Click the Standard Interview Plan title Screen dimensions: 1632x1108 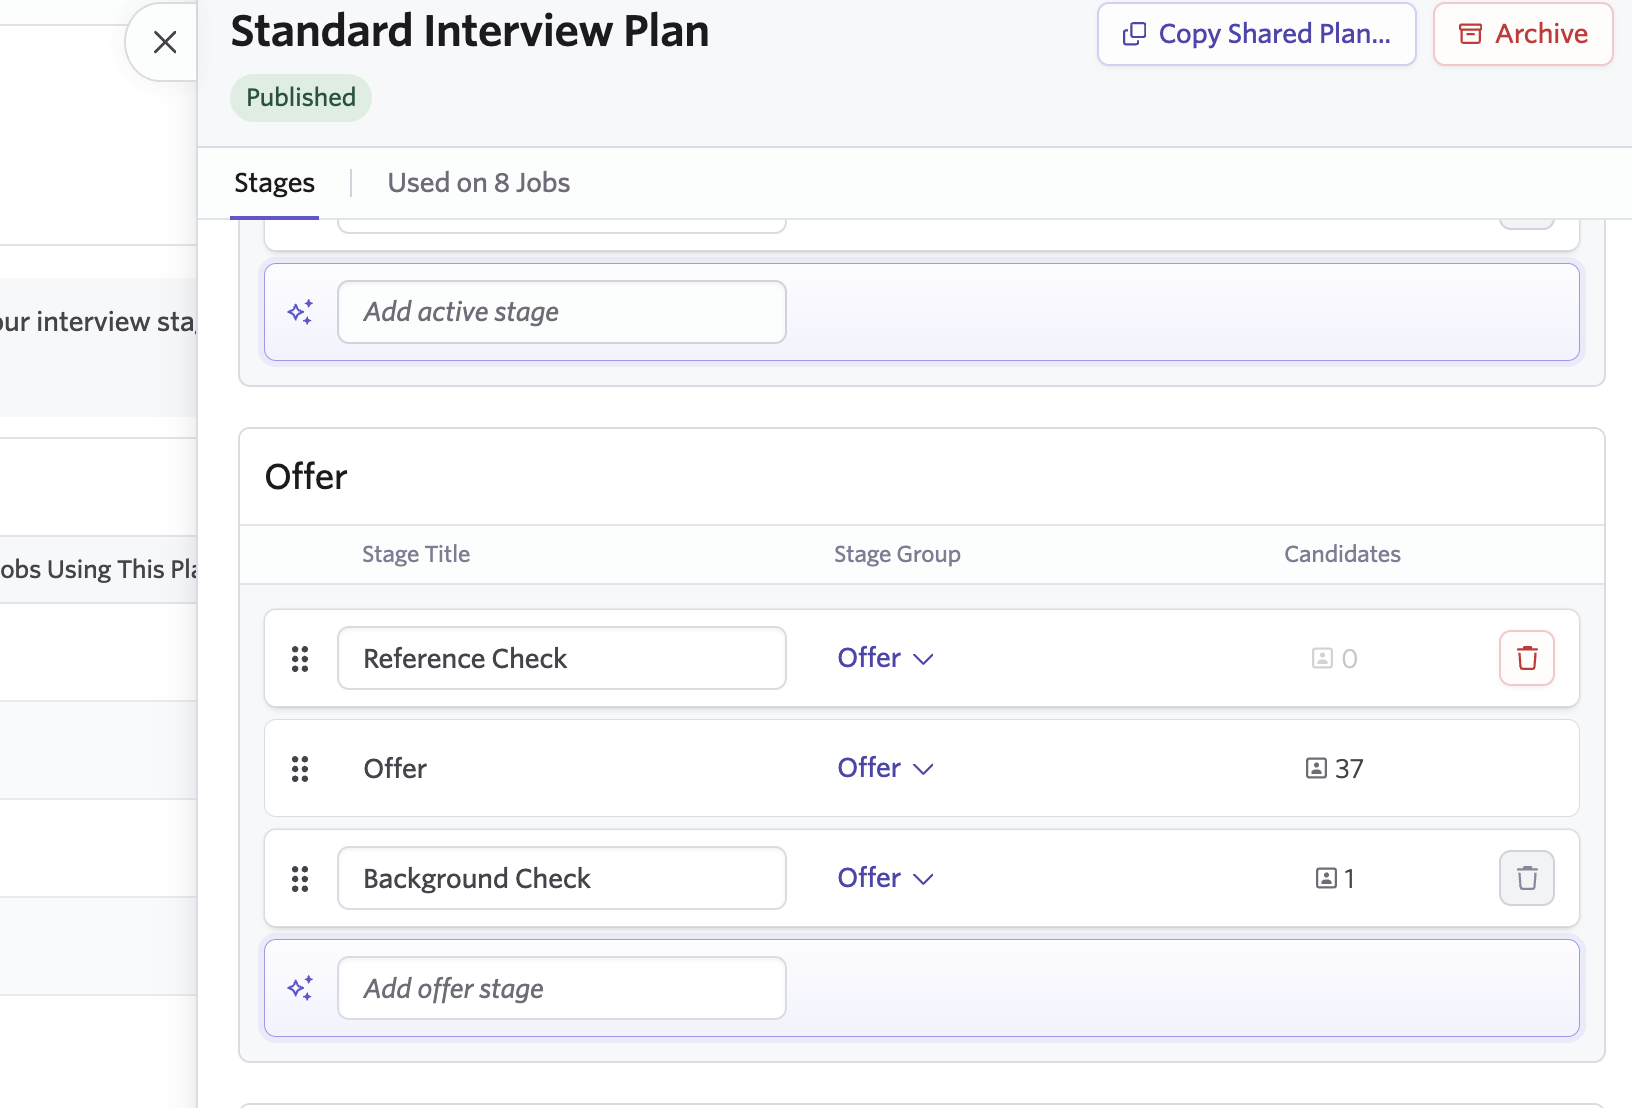470,31
